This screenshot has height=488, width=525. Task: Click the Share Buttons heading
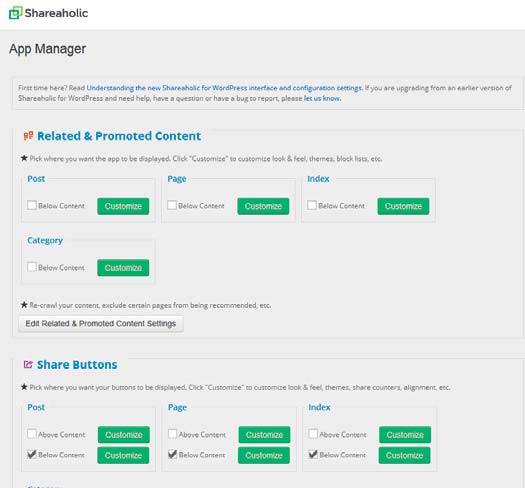pyautogui.click(x=77, y=364)
